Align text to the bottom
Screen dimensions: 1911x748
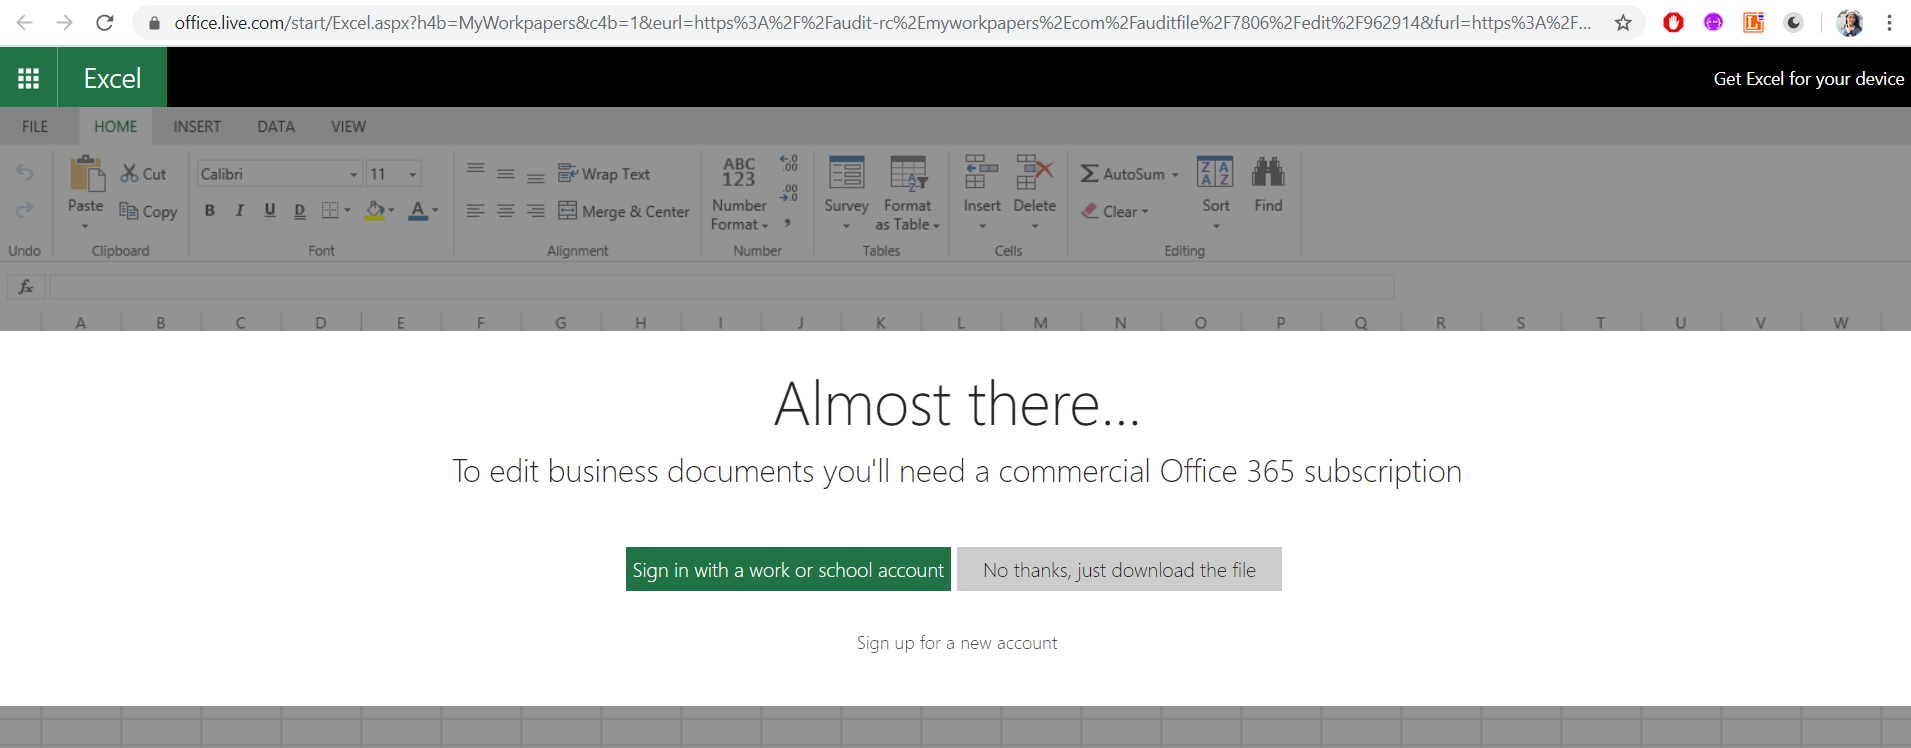tap(536, 178)
